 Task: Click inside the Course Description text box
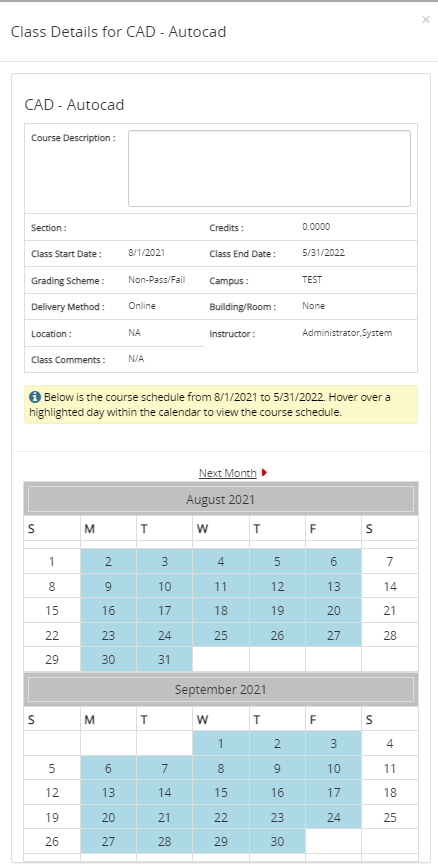pyautogui.click(x=269, y=169)
